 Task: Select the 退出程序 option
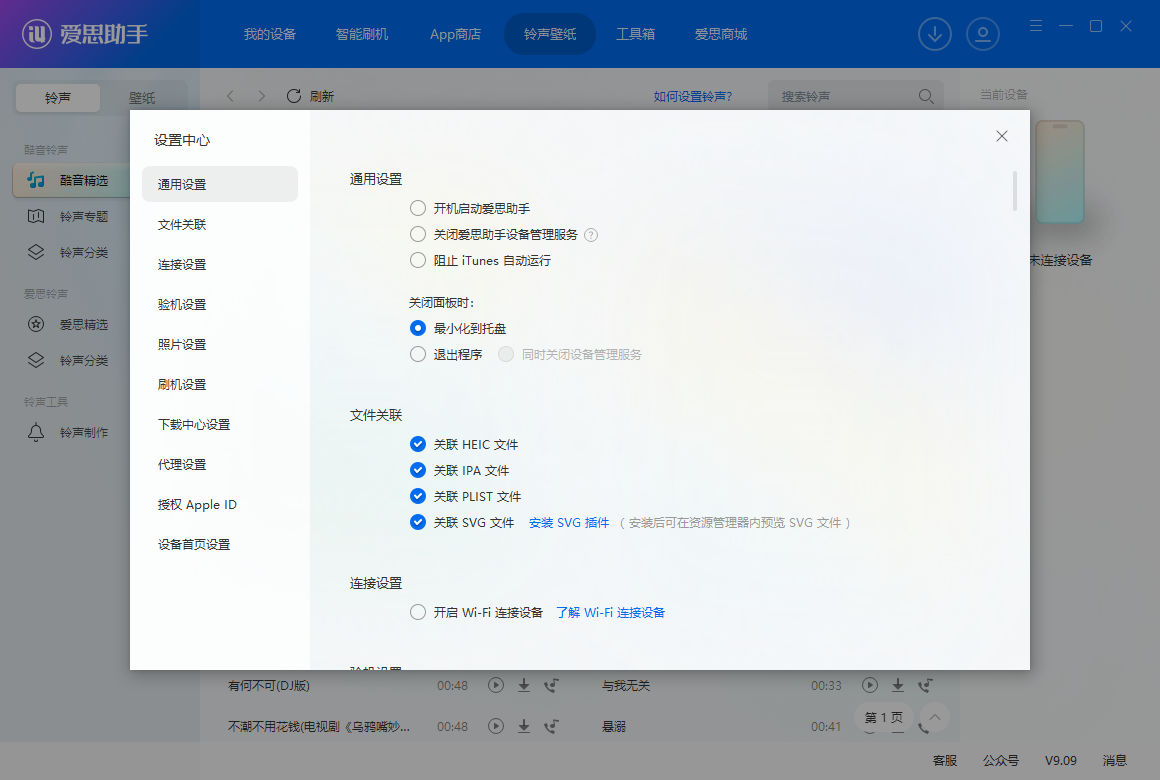tap(417, 354)
